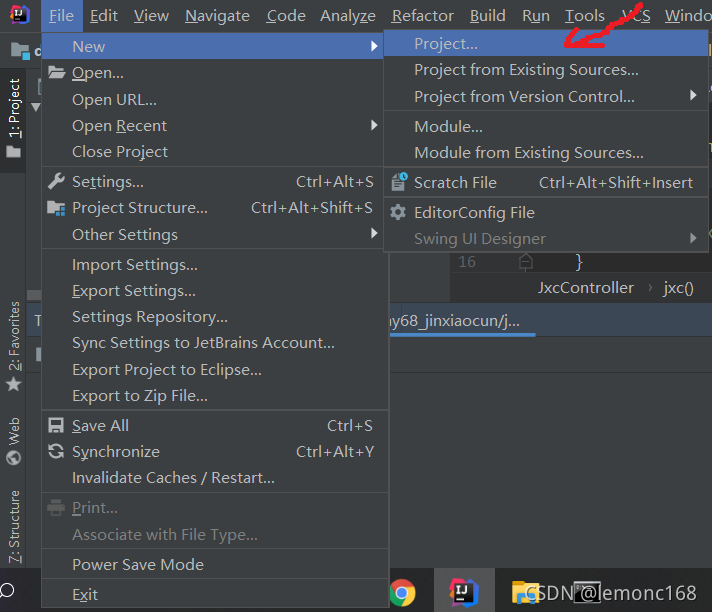Select Module from Existing Sources...
The width and height of the screenshot is (712, 612).
pos(545,153)
